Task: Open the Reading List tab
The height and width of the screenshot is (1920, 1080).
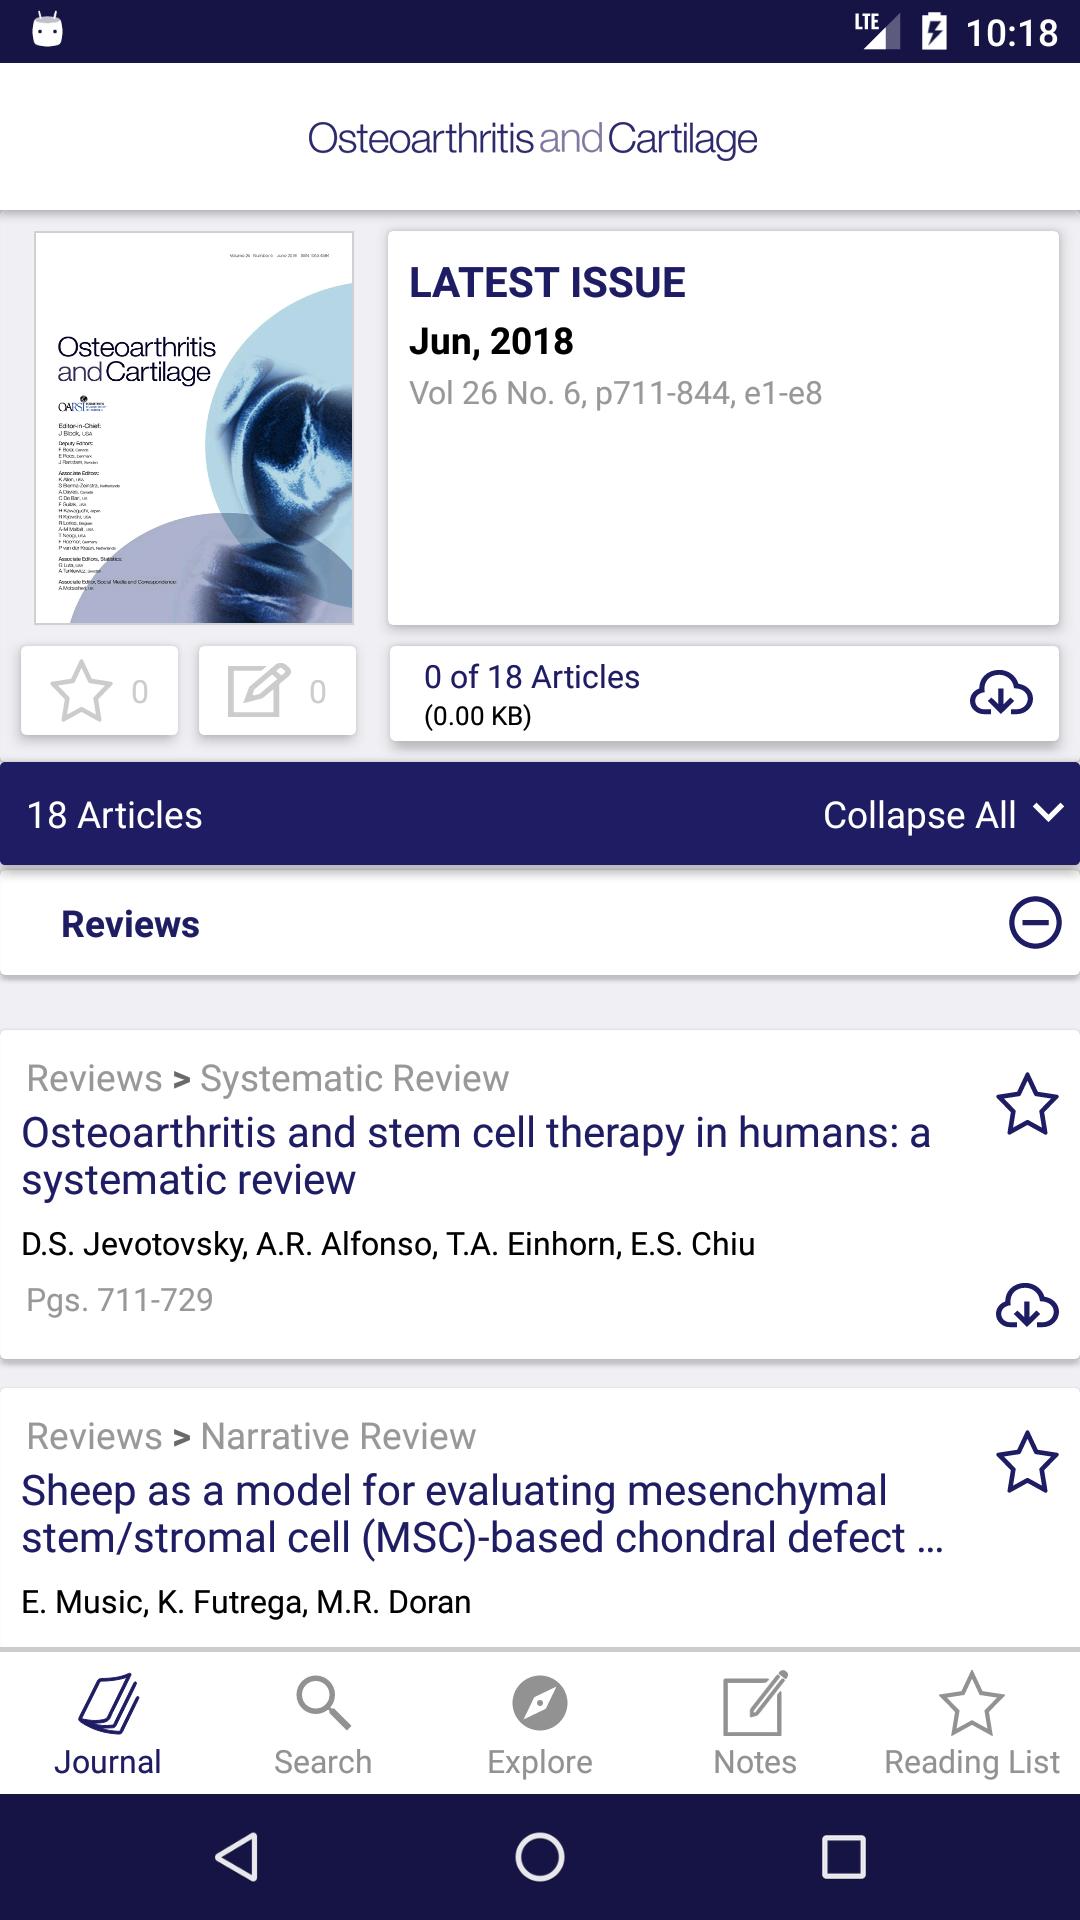Action: click(x=971, y=1725)
